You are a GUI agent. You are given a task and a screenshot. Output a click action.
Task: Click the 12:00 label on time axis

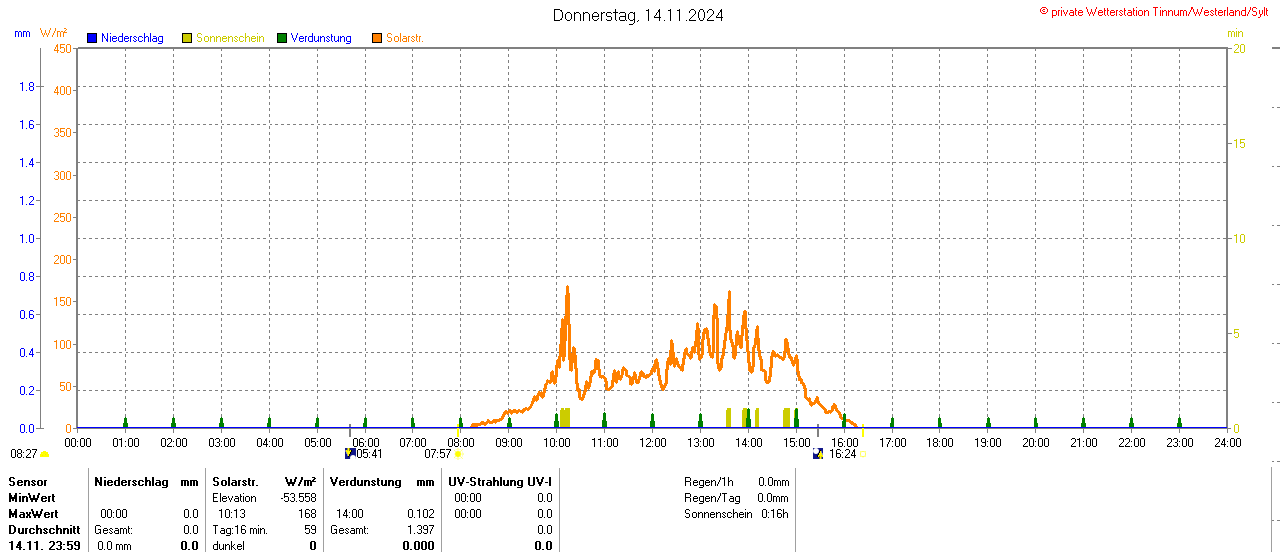[x=653, y=442]
